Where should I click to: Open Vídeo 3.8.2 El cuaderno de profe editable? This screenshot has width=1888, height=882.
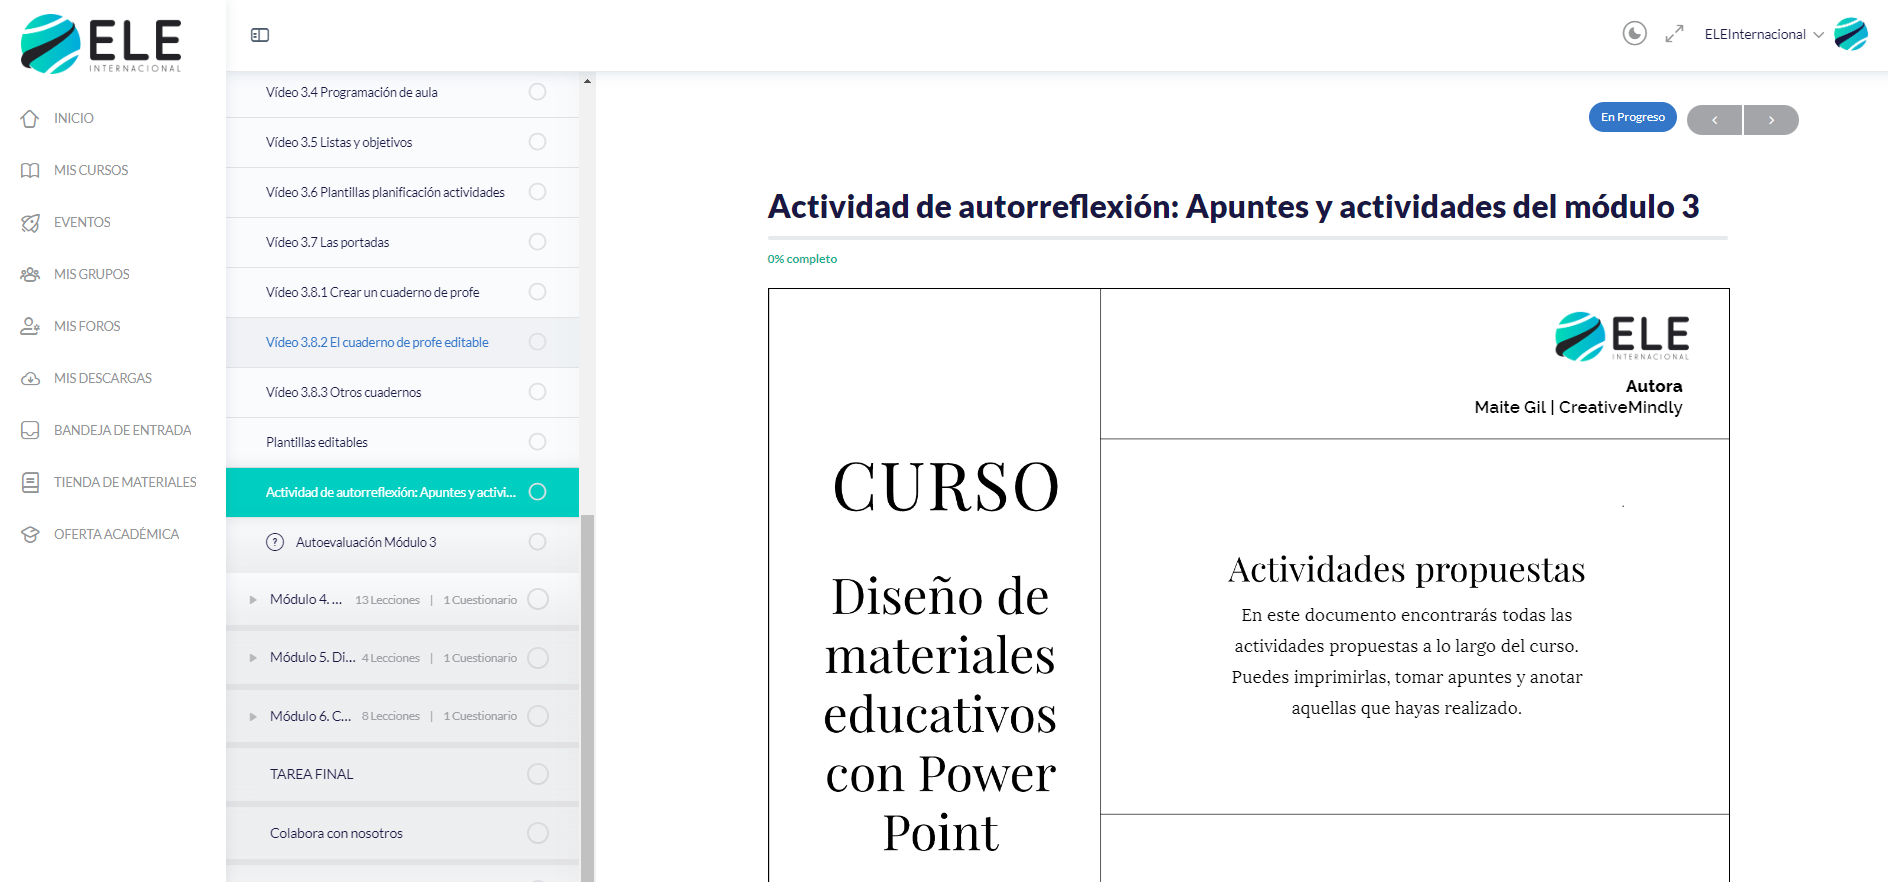pos(377,342)
